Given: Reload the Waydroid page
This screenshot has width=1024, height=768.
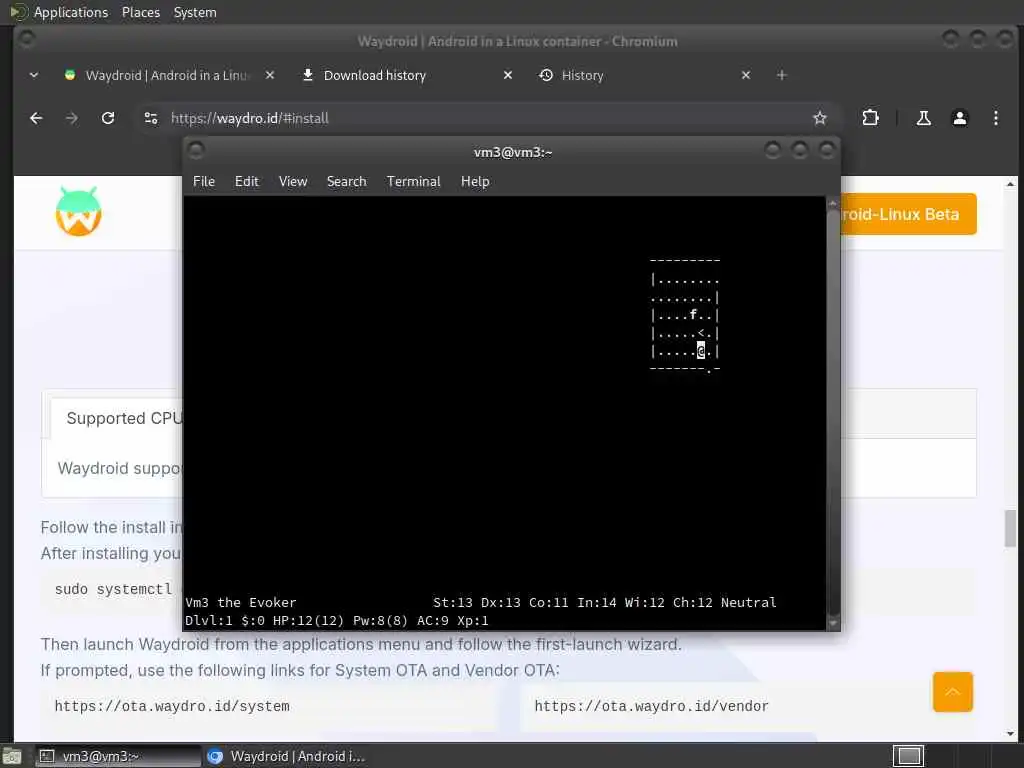Looking at the screenshot, I should [108, 118].
